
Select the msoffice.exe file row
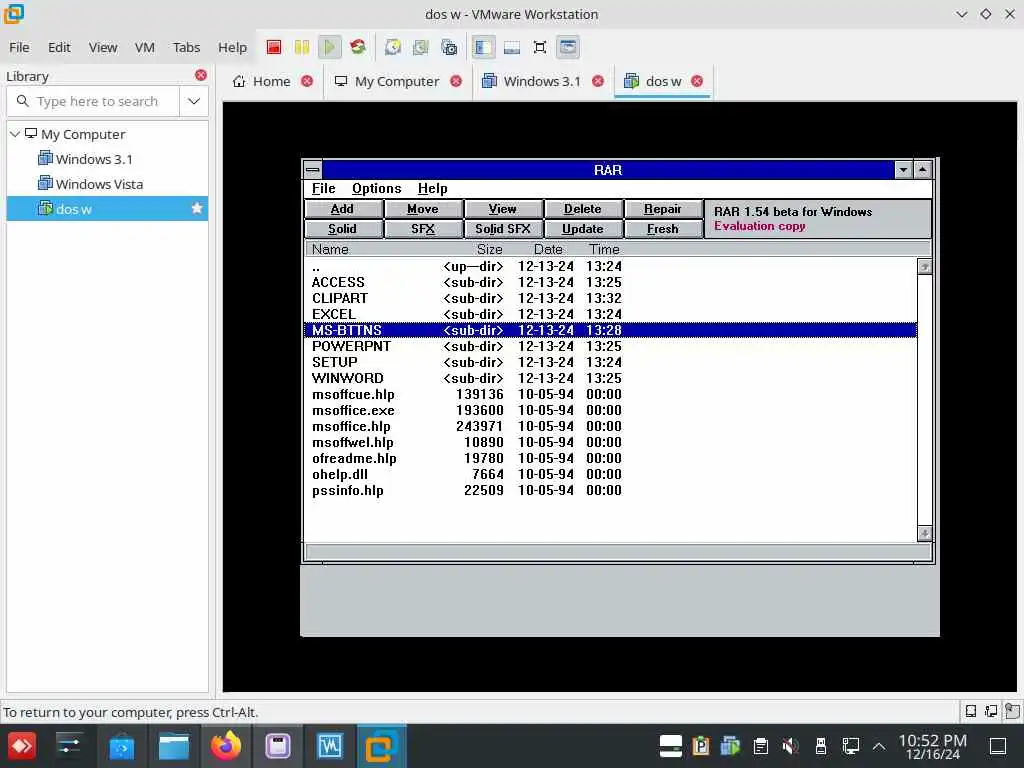coord(611,410)
